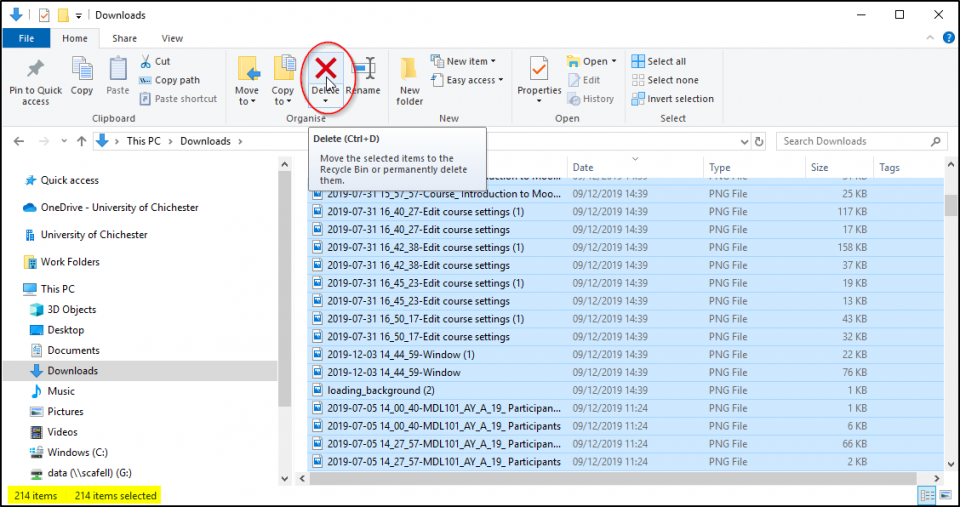Click Invert selection
Screen dimensions: 960x507
pos(673,99)
